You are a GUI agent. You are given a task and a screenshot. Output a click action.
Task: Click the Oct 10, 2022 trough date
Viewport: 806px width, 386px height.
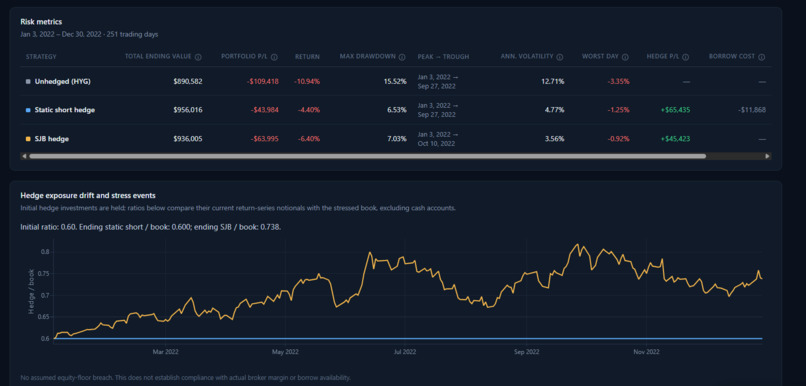pos(436,144)
